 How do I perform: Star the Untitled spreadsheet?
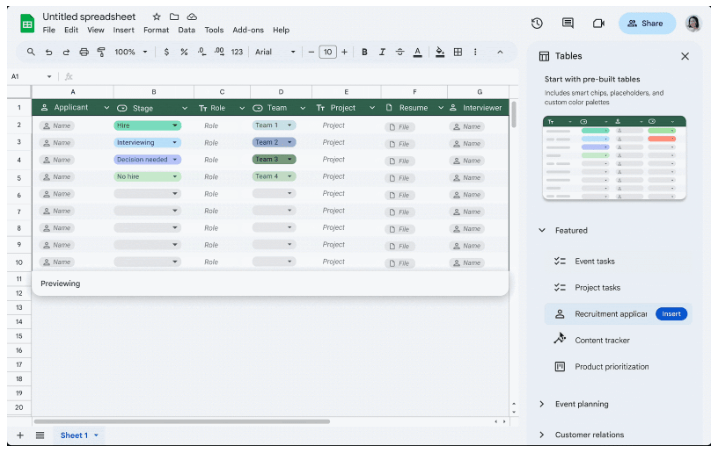click(x=157, y=17)
